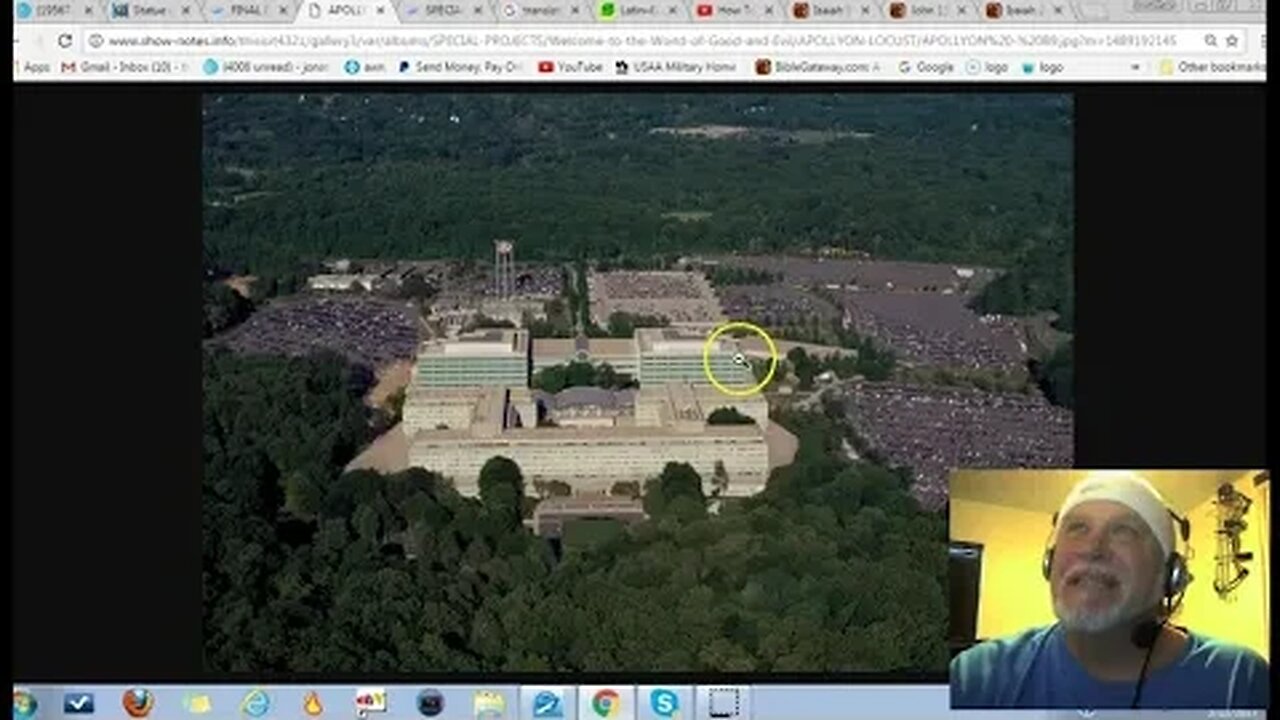Switch to Chrome in the taskbar

[606, 704]
